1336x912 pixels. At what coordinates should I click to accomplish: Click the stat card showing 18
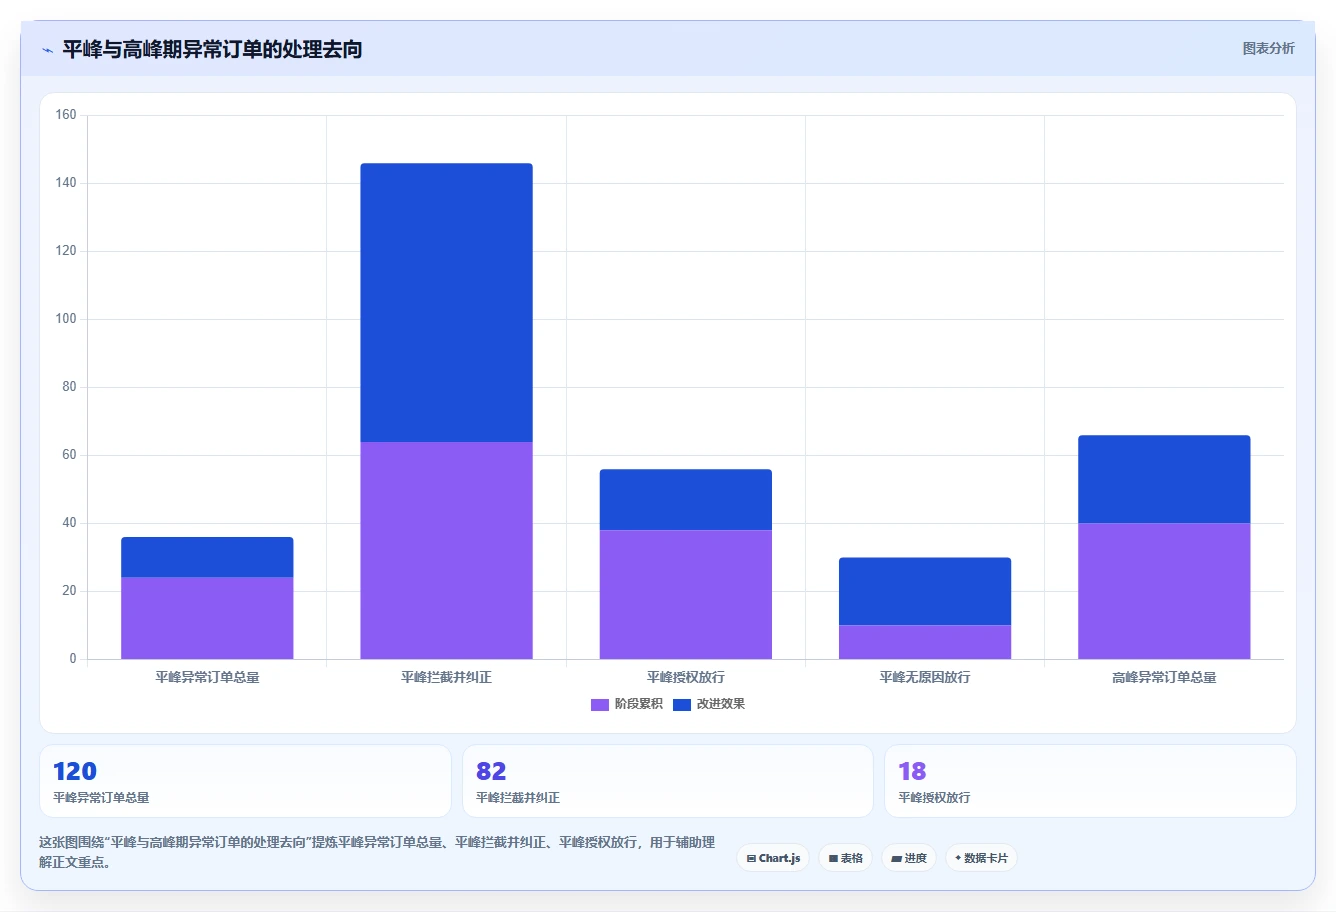pyautogui.click(x=1090, y=781)
